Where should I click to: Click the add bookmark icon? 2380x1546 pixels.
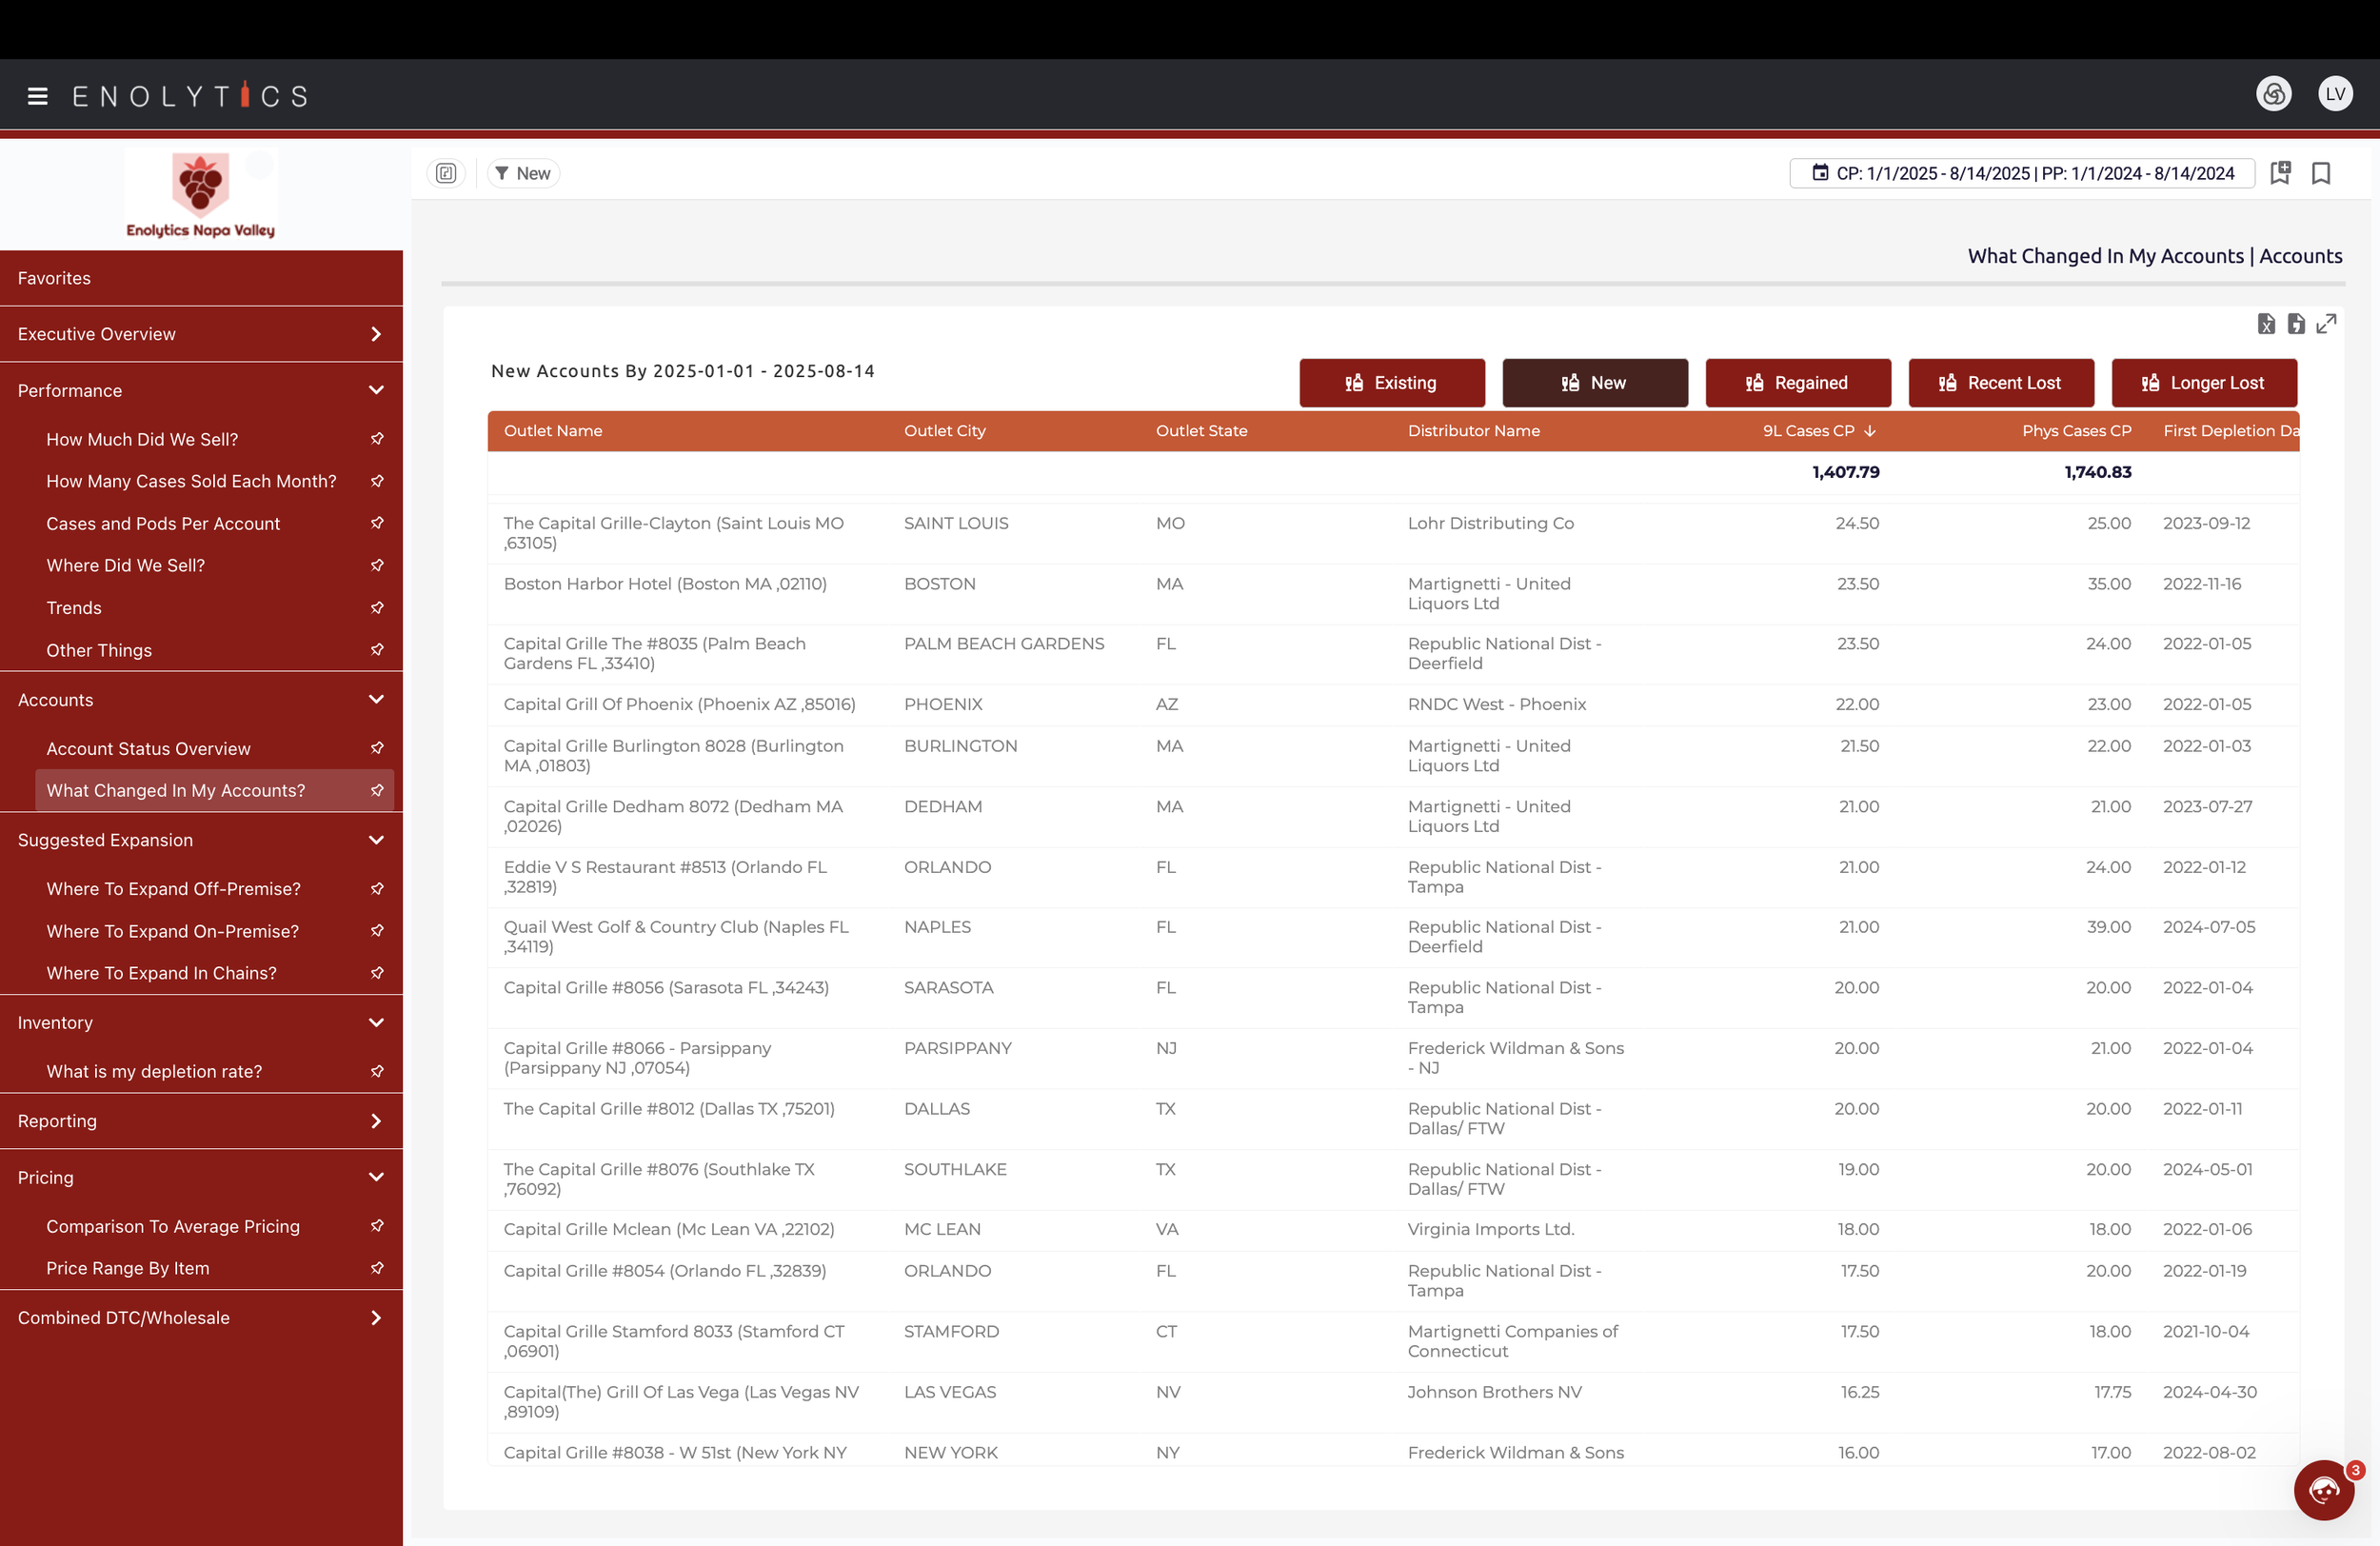[x=2280, y=173]
